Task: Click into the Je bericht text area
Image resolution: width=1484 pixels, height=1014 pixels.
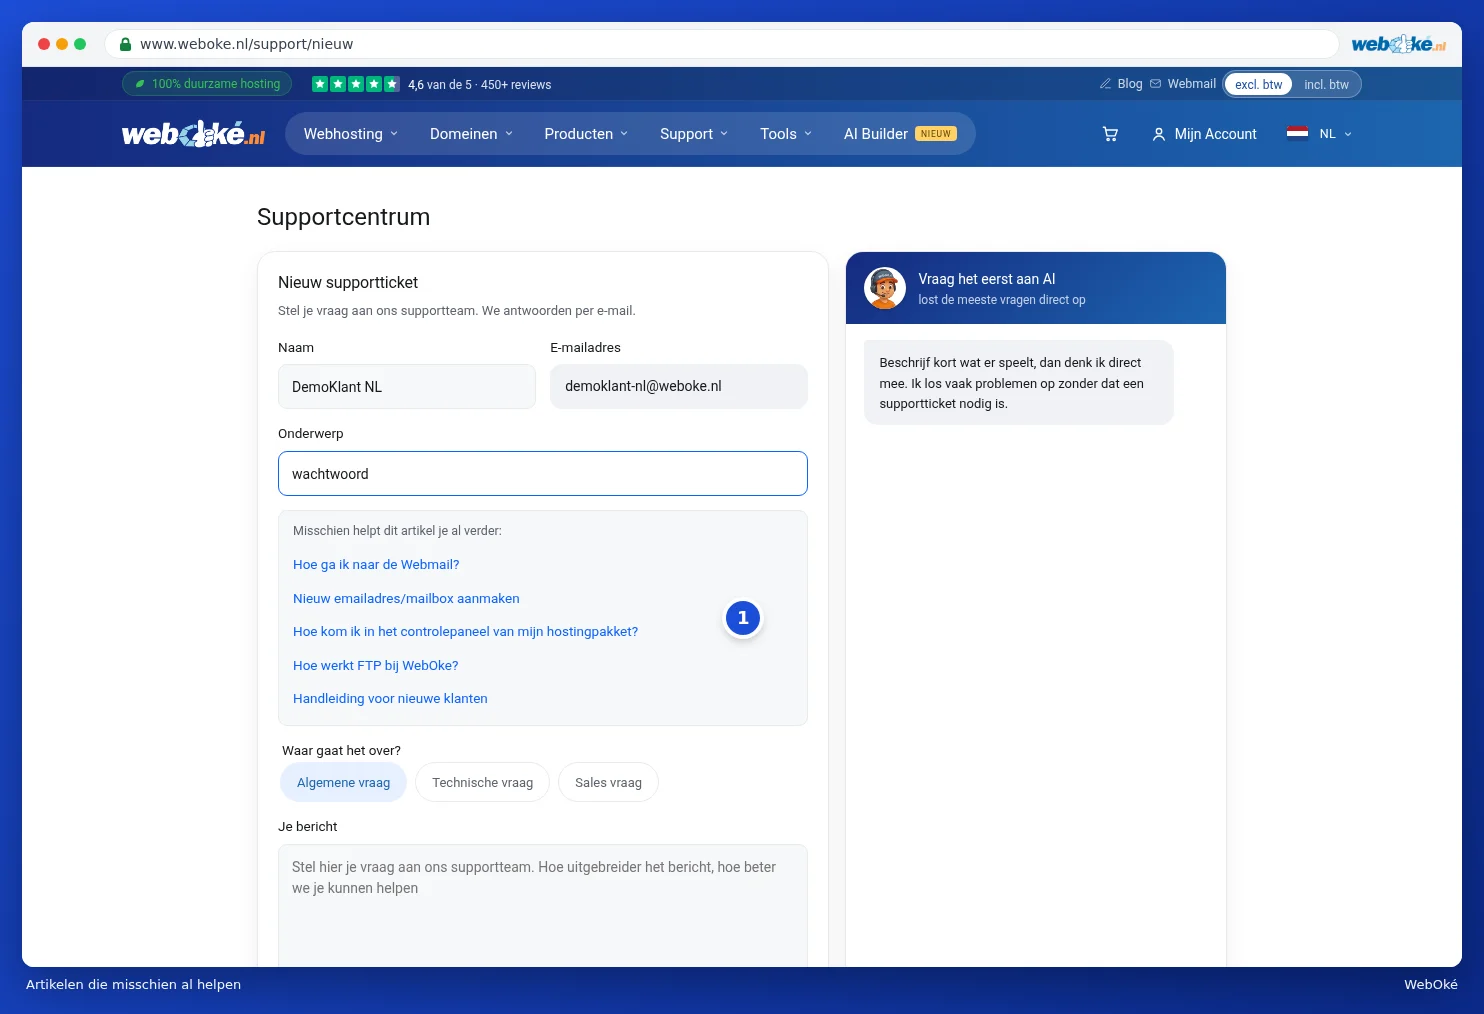Action: (543, 905)
